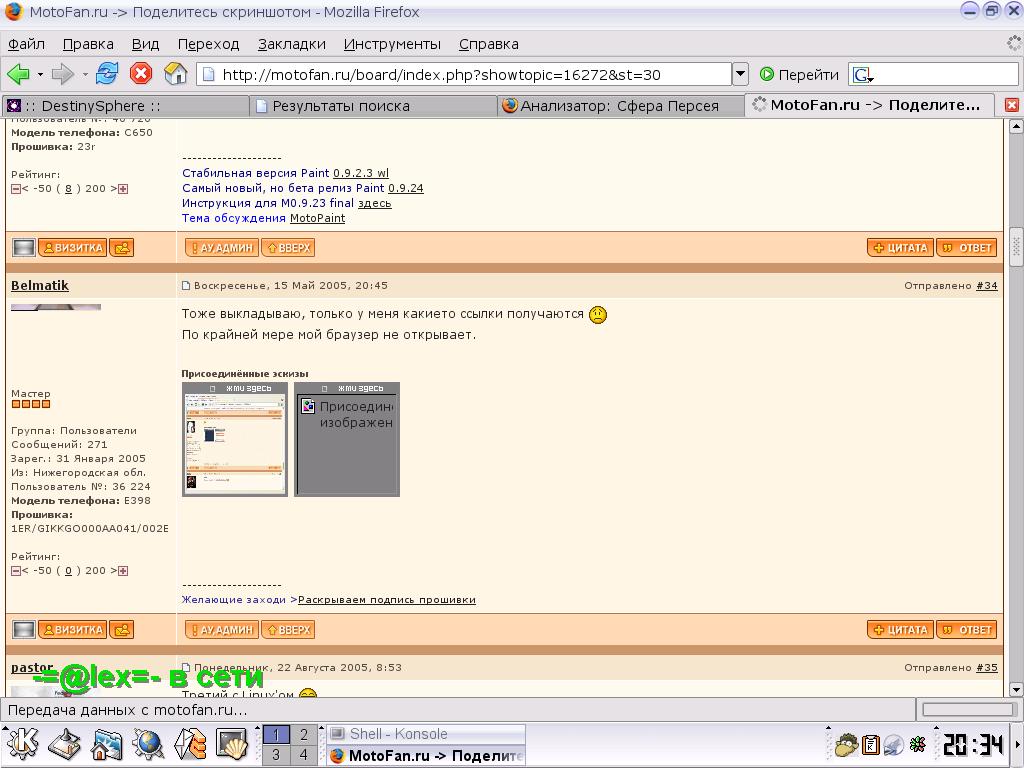Screen dimensions: 1024x768
Task: Open the Файл menu
Action: (26, 44)
